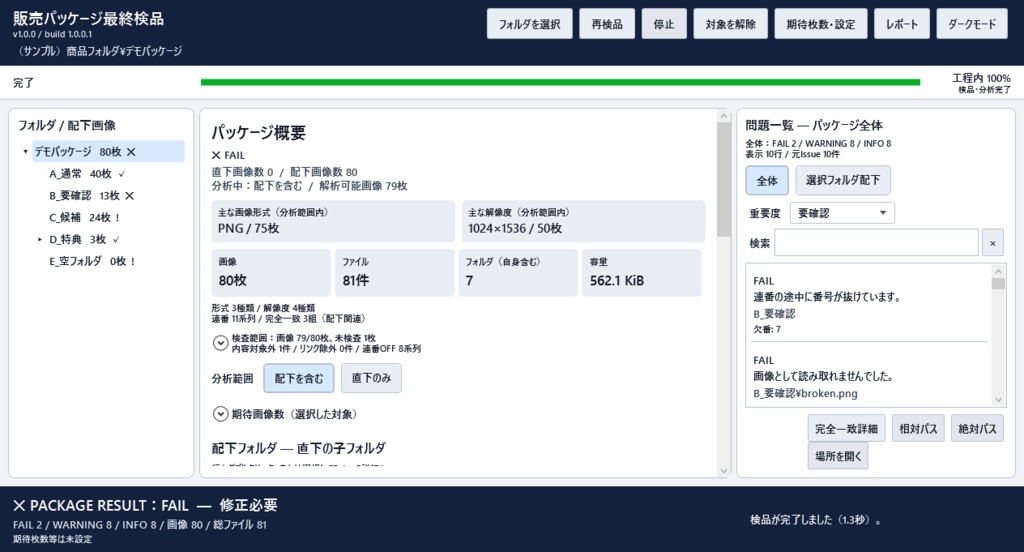Expand the 期待画像数 section chevron

click(221, 414)
